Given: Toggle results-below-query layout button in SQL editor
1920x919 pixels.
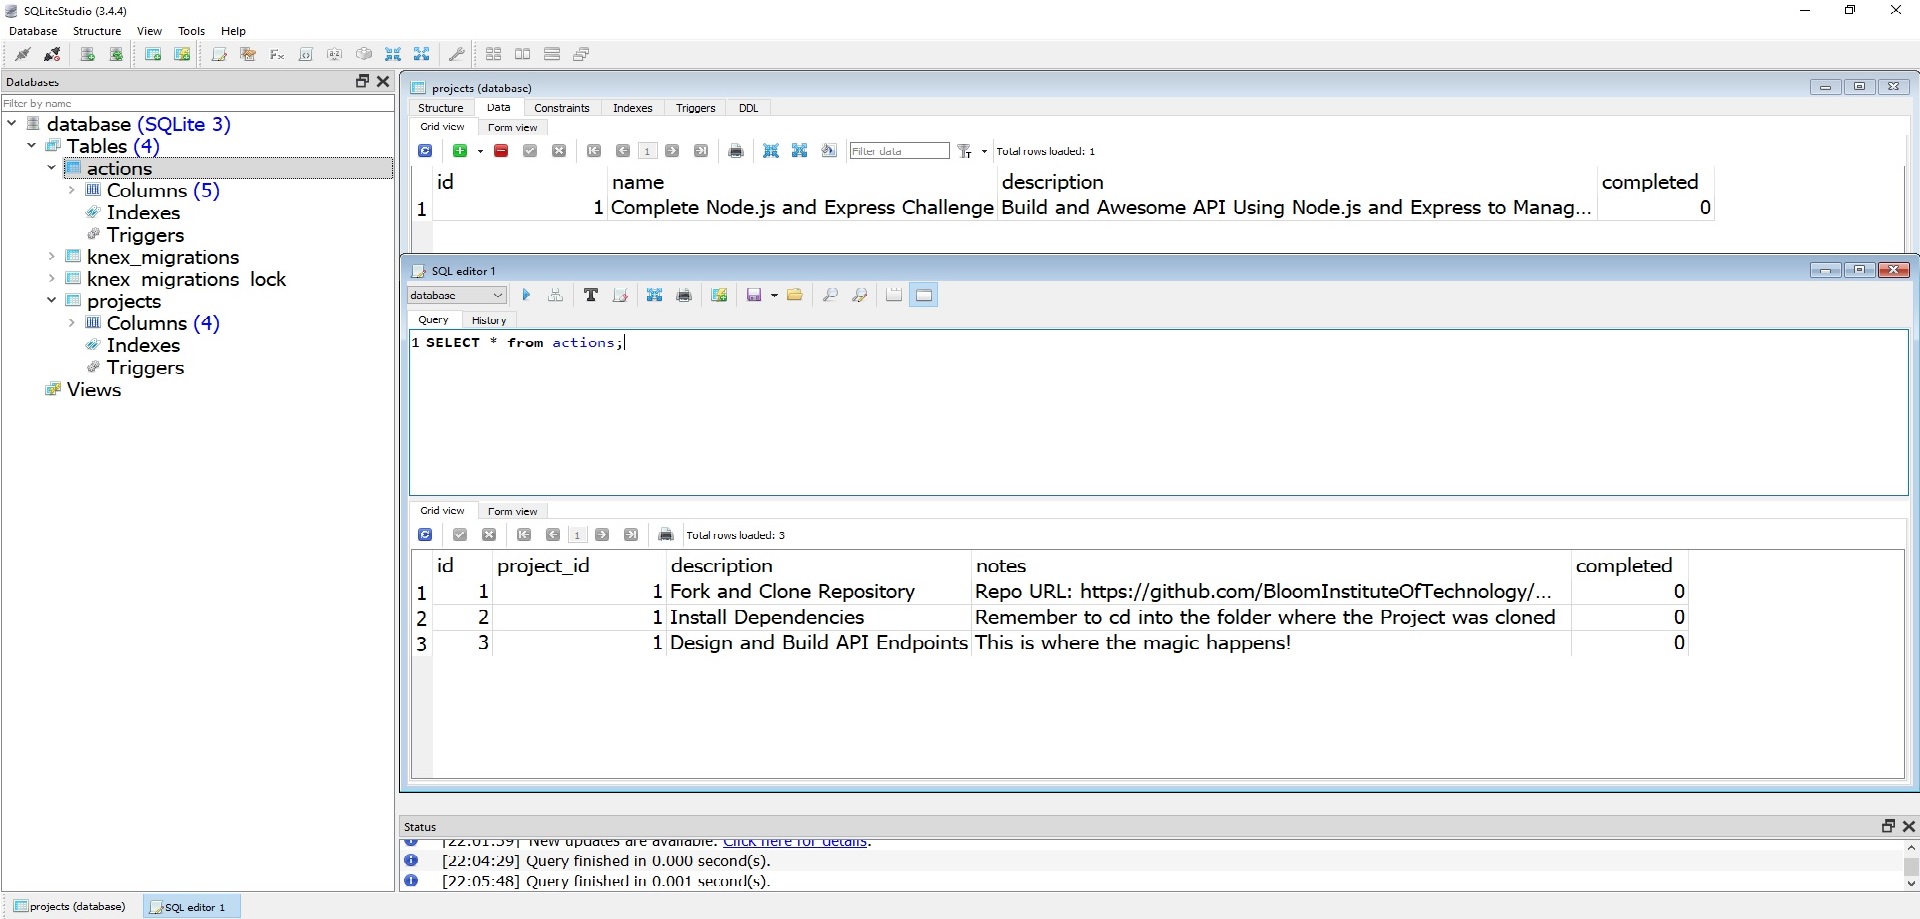Looking at the screenshot, I should click(x=924, y=295).
